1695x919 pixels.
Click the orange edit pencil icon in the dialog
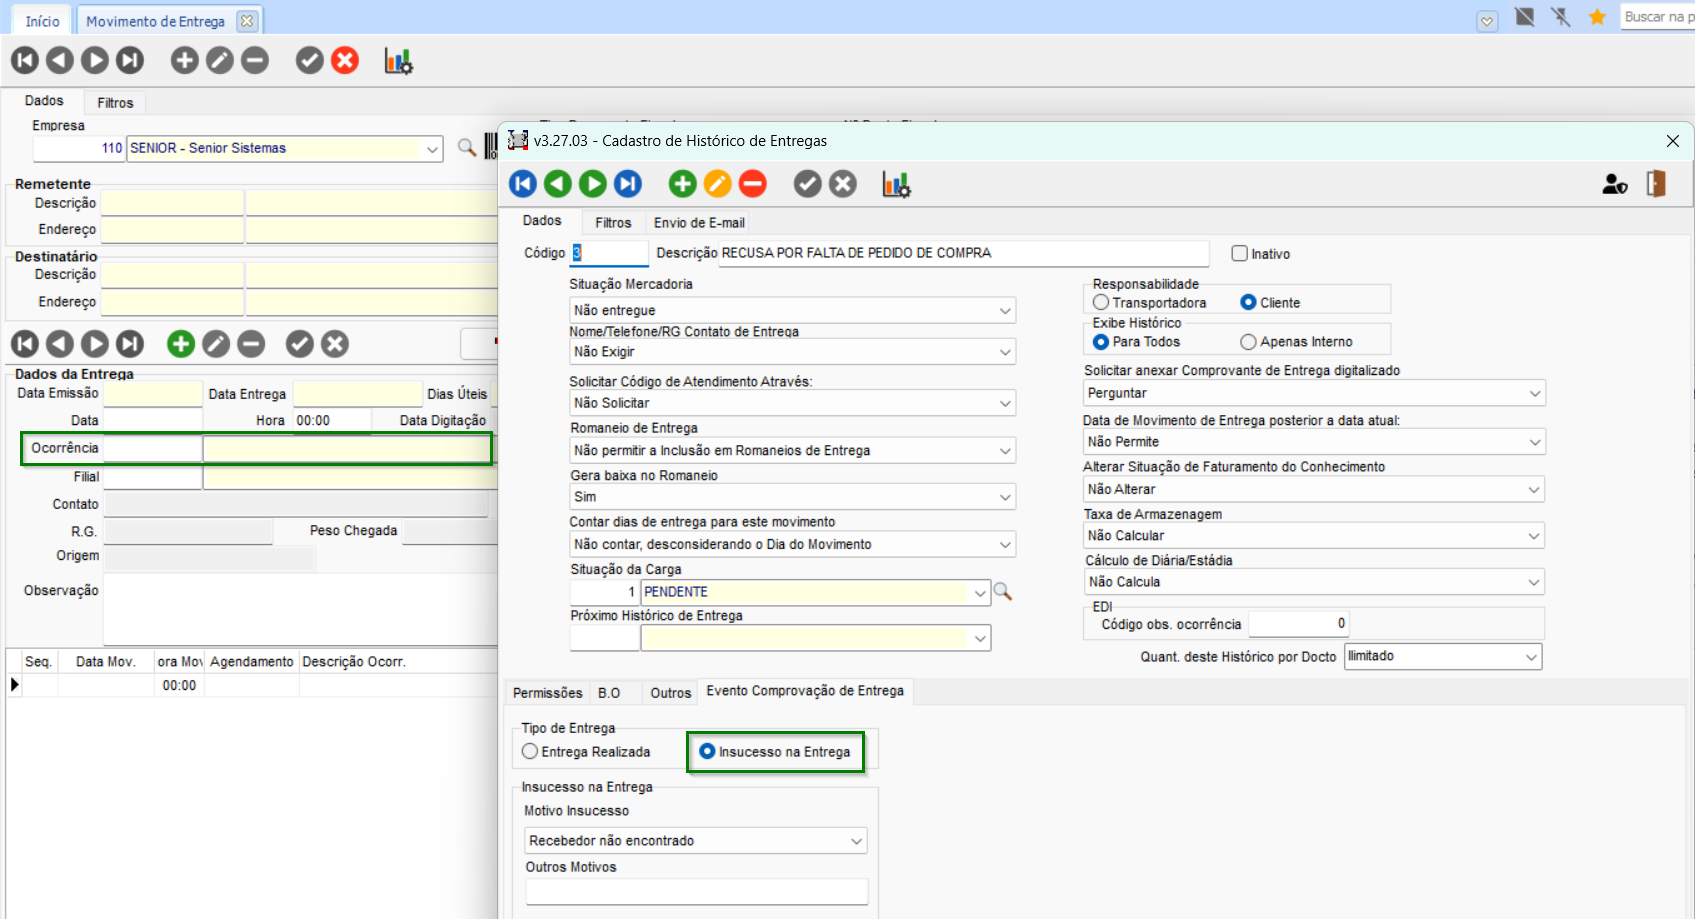(x=718, y=184)
